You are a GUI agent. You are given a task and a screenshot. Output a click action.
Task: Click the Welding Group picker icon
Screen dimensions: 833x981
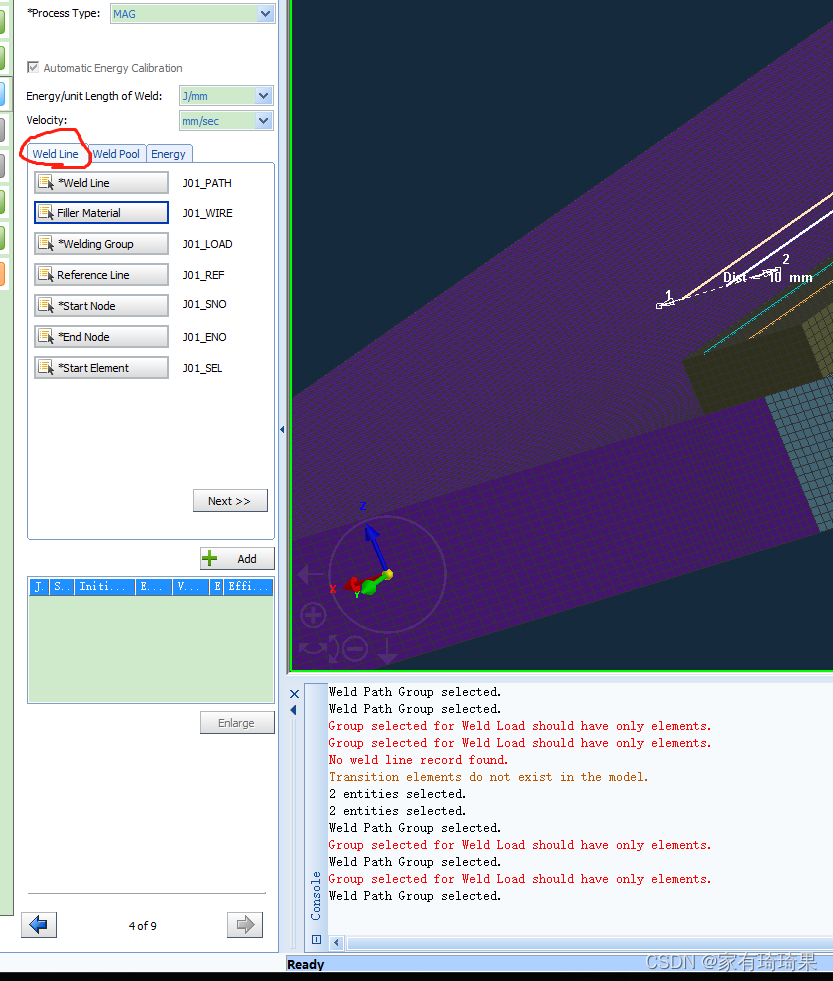click(x=44, y=243)
